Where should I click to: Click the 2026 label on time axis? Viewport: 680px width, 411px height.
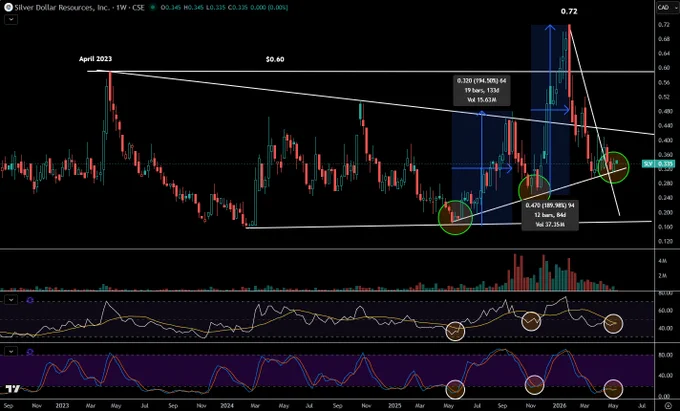click(558, 406)
